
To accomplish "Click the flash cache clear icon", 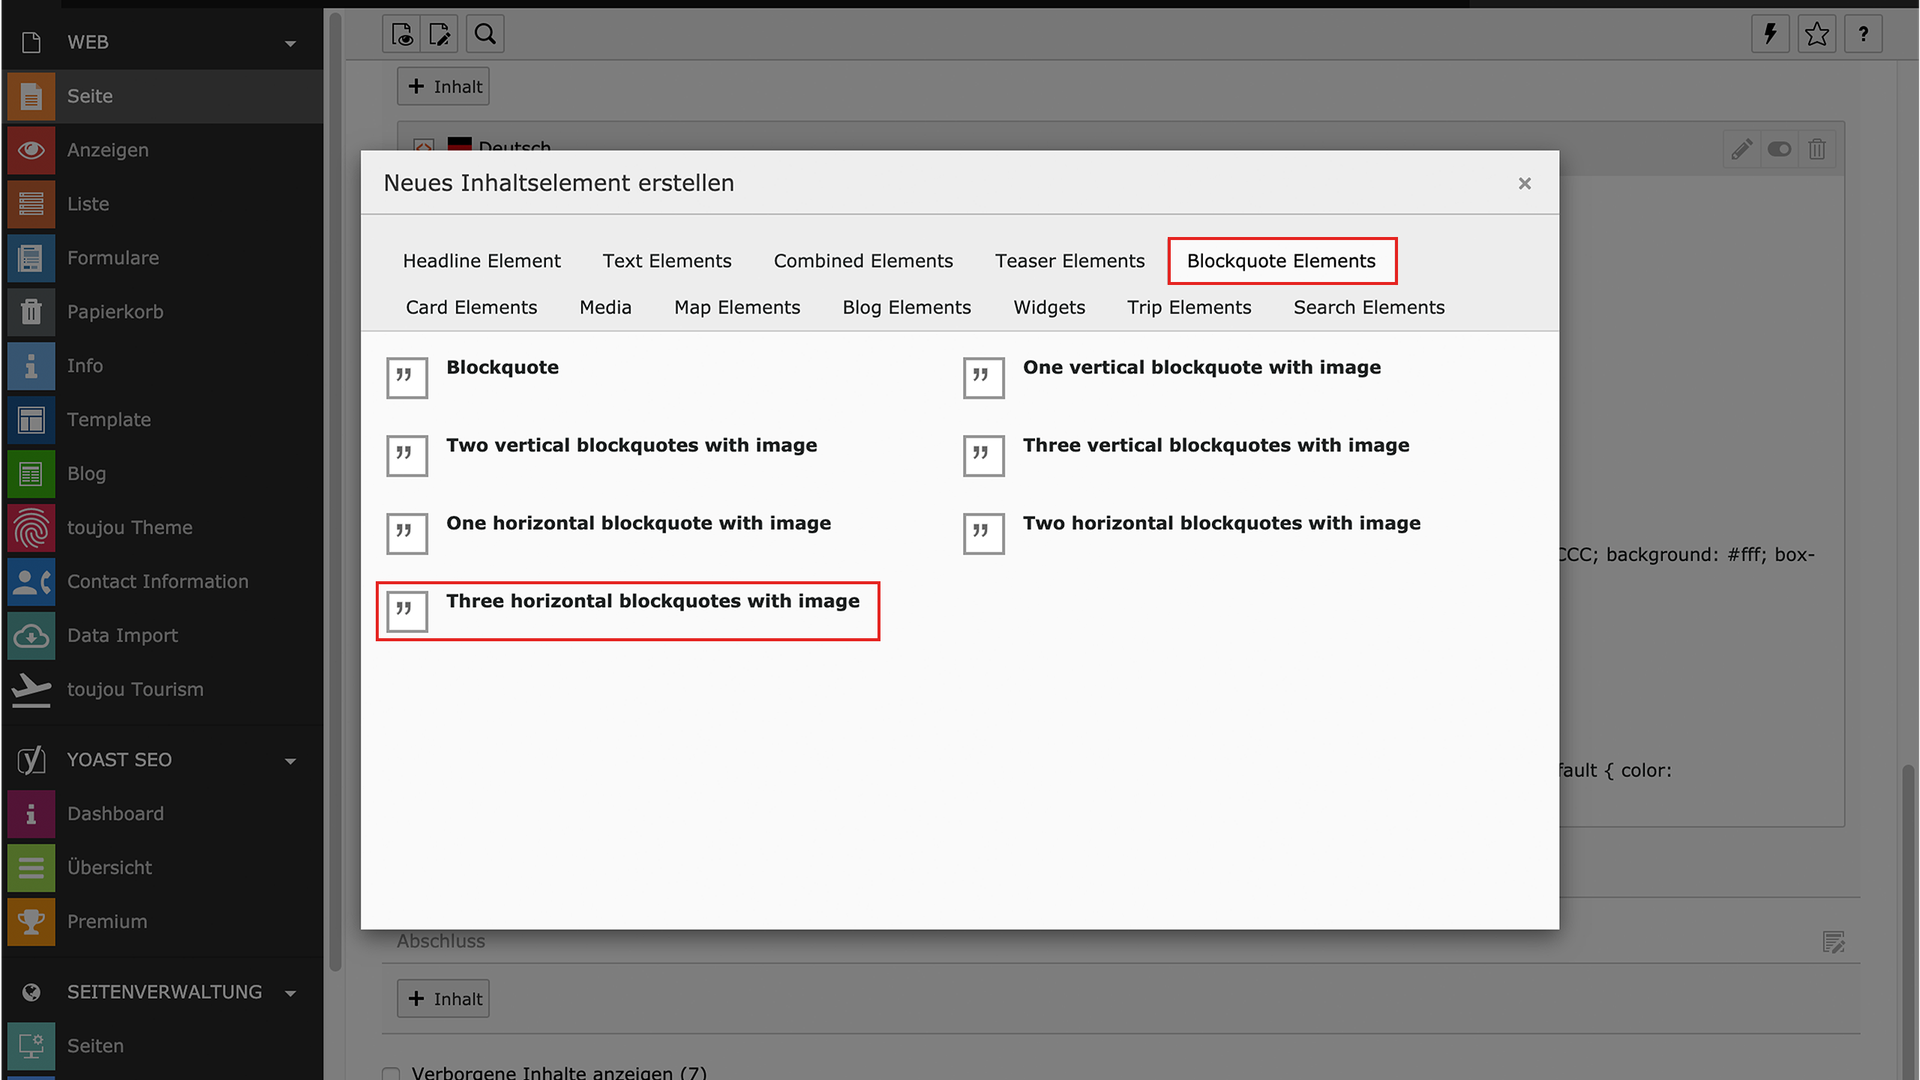I will [1770, 34].
